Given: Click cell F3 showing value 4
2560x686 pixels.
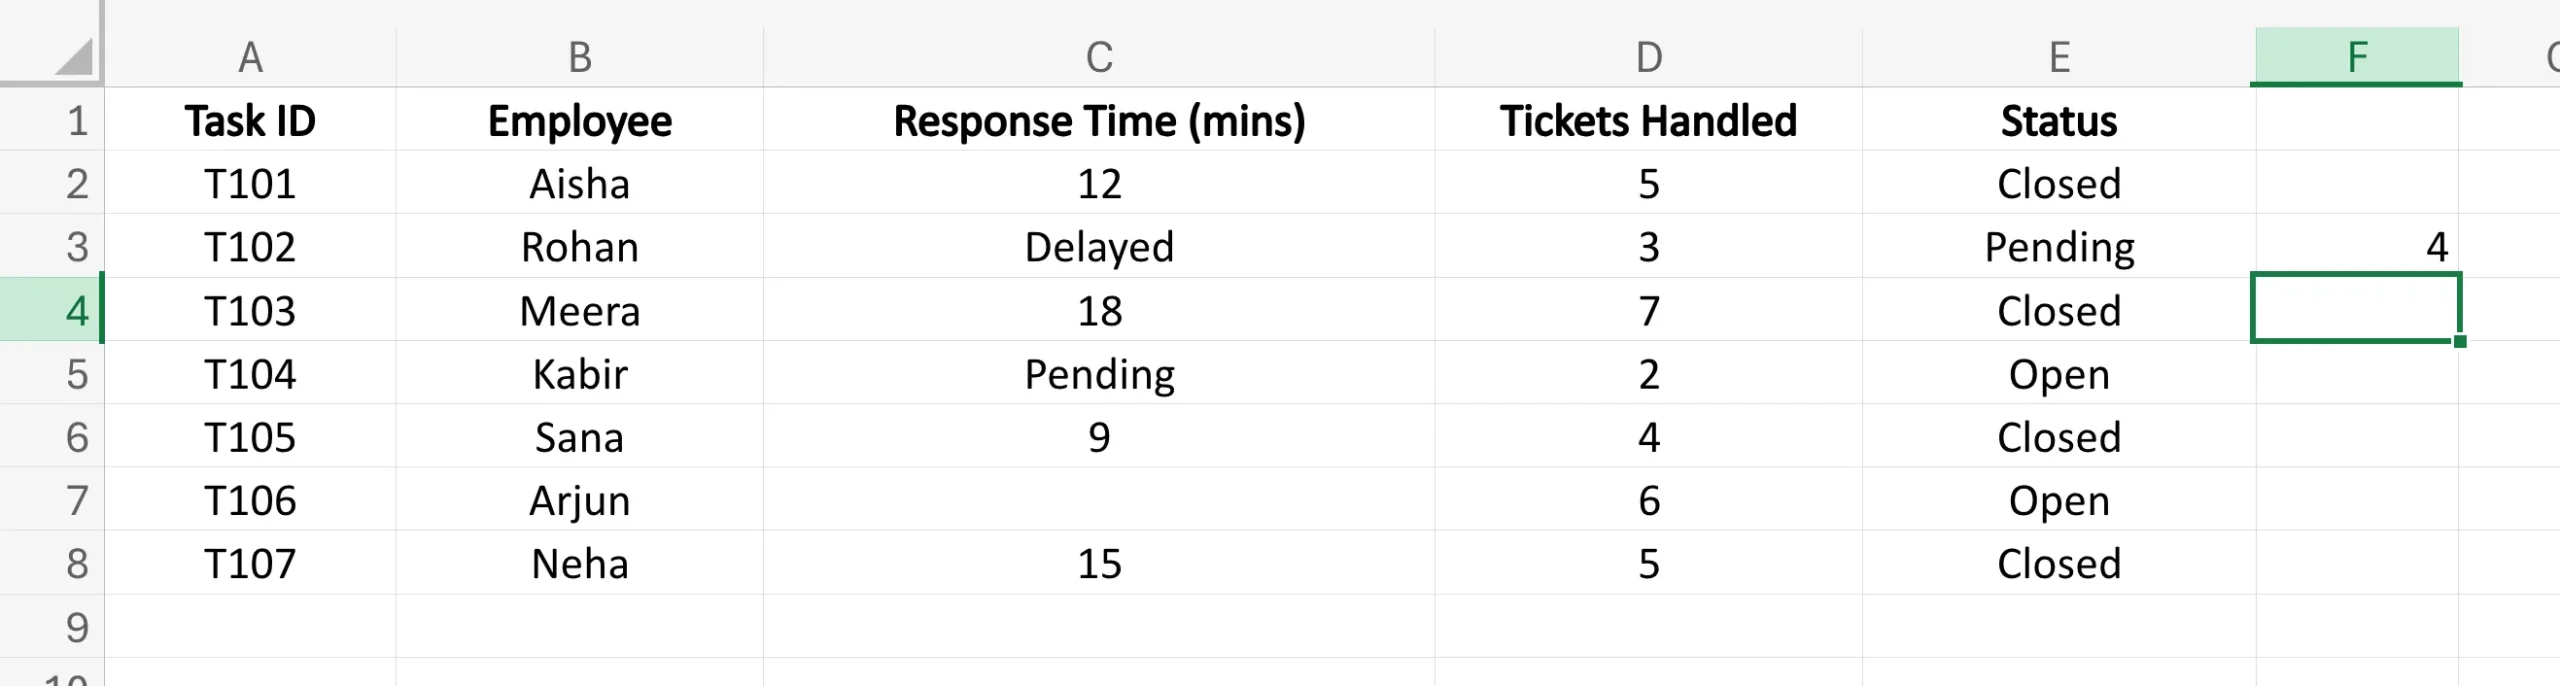Looking at the screenshot, I should coord(2357,247).
